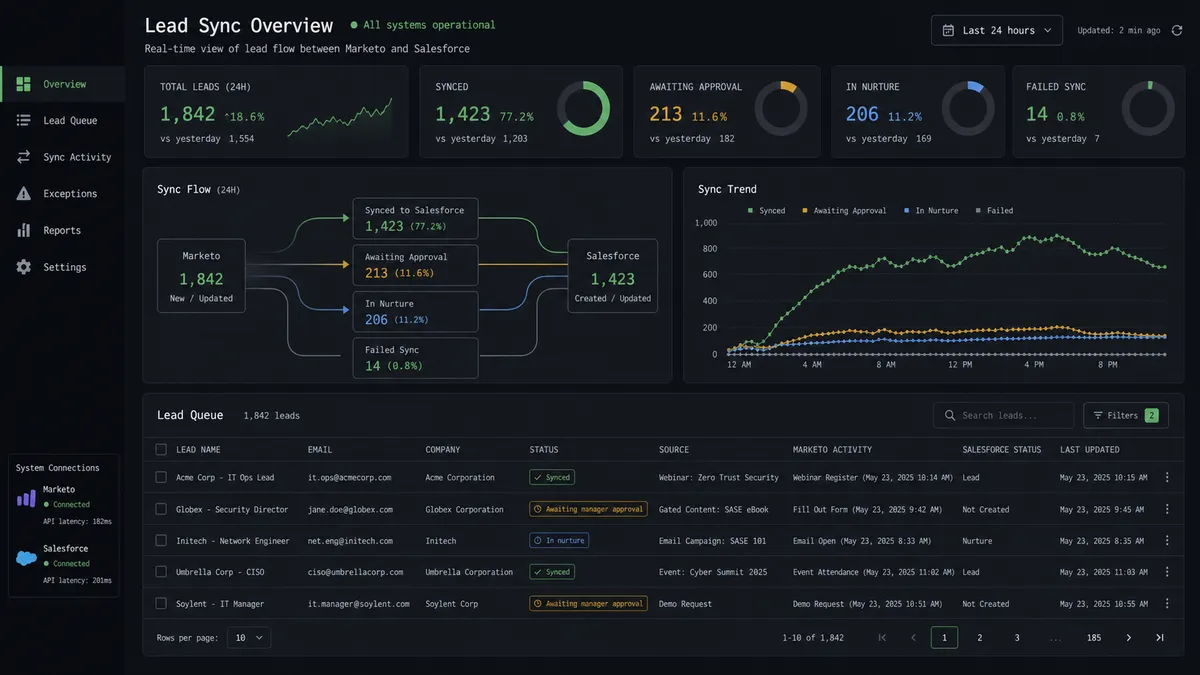Go to Lead Queue in sidebar

(62, 120)
